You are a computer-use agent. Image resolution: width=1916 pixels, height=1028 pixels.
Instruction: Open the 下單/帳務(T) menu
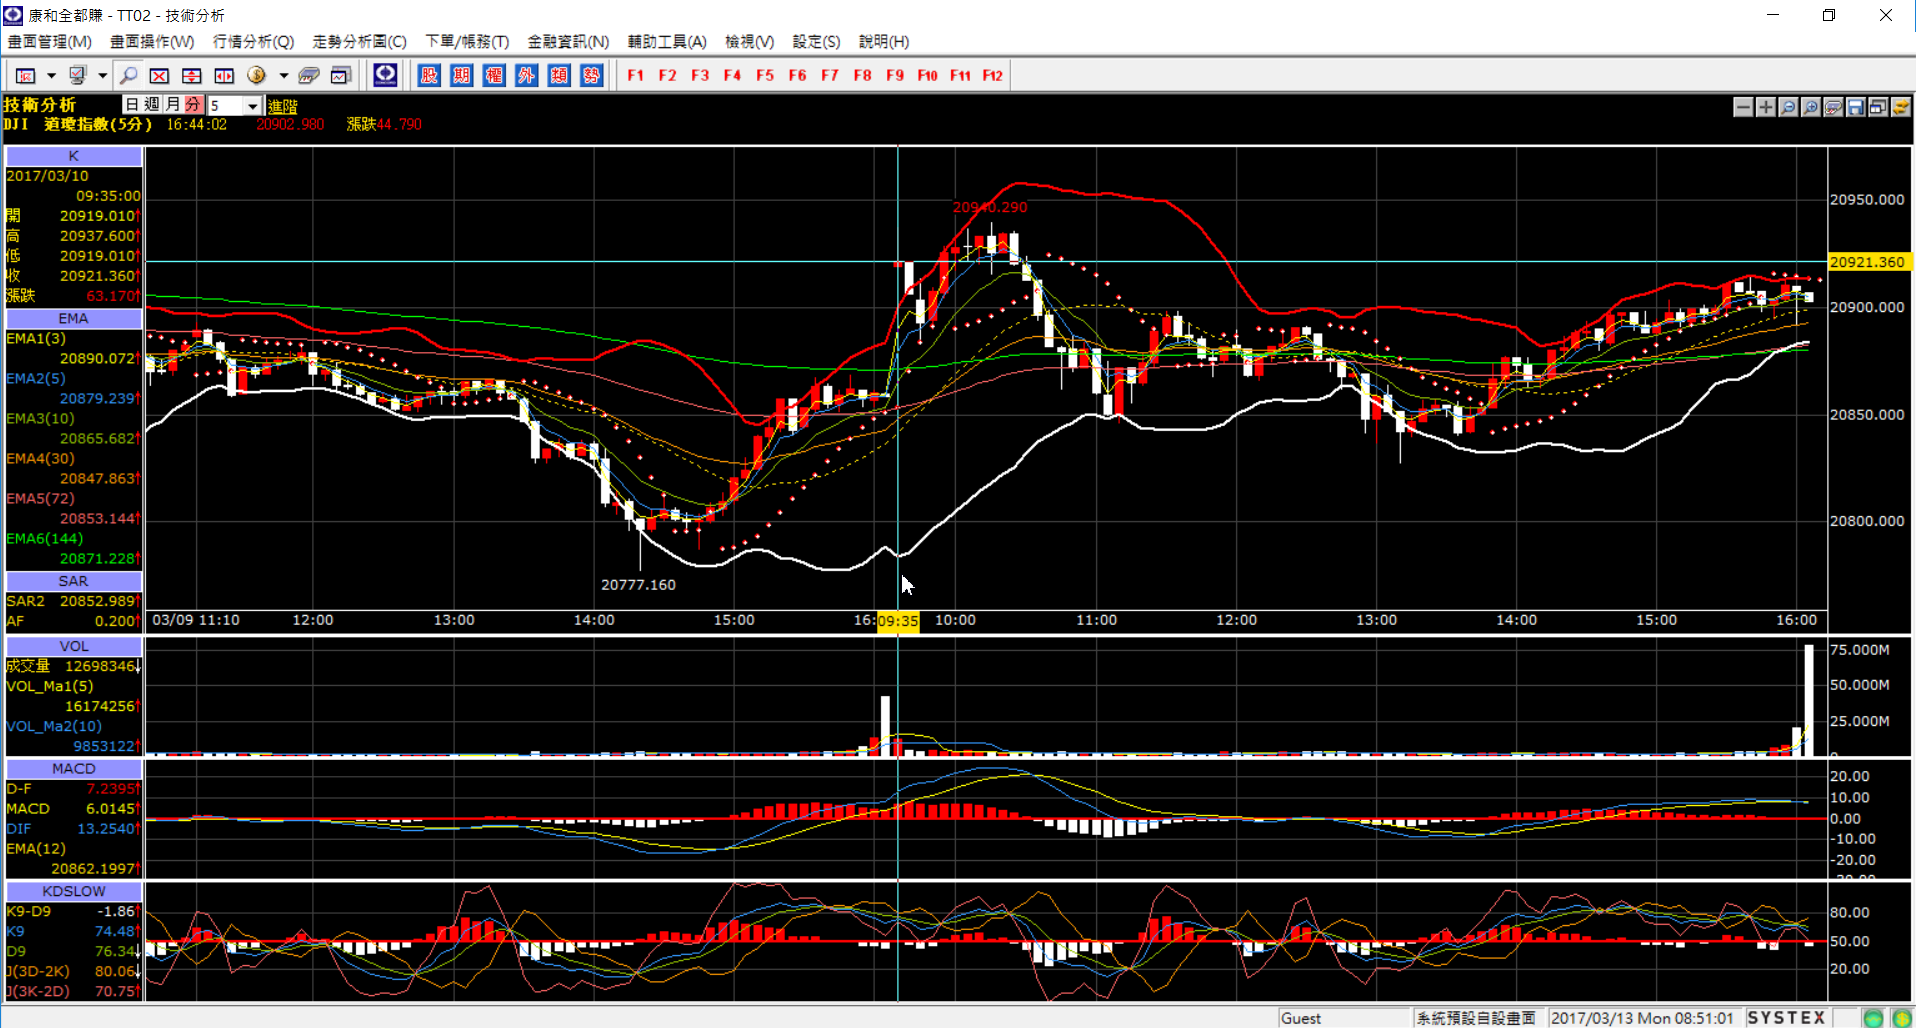click(x=467, y=41)
